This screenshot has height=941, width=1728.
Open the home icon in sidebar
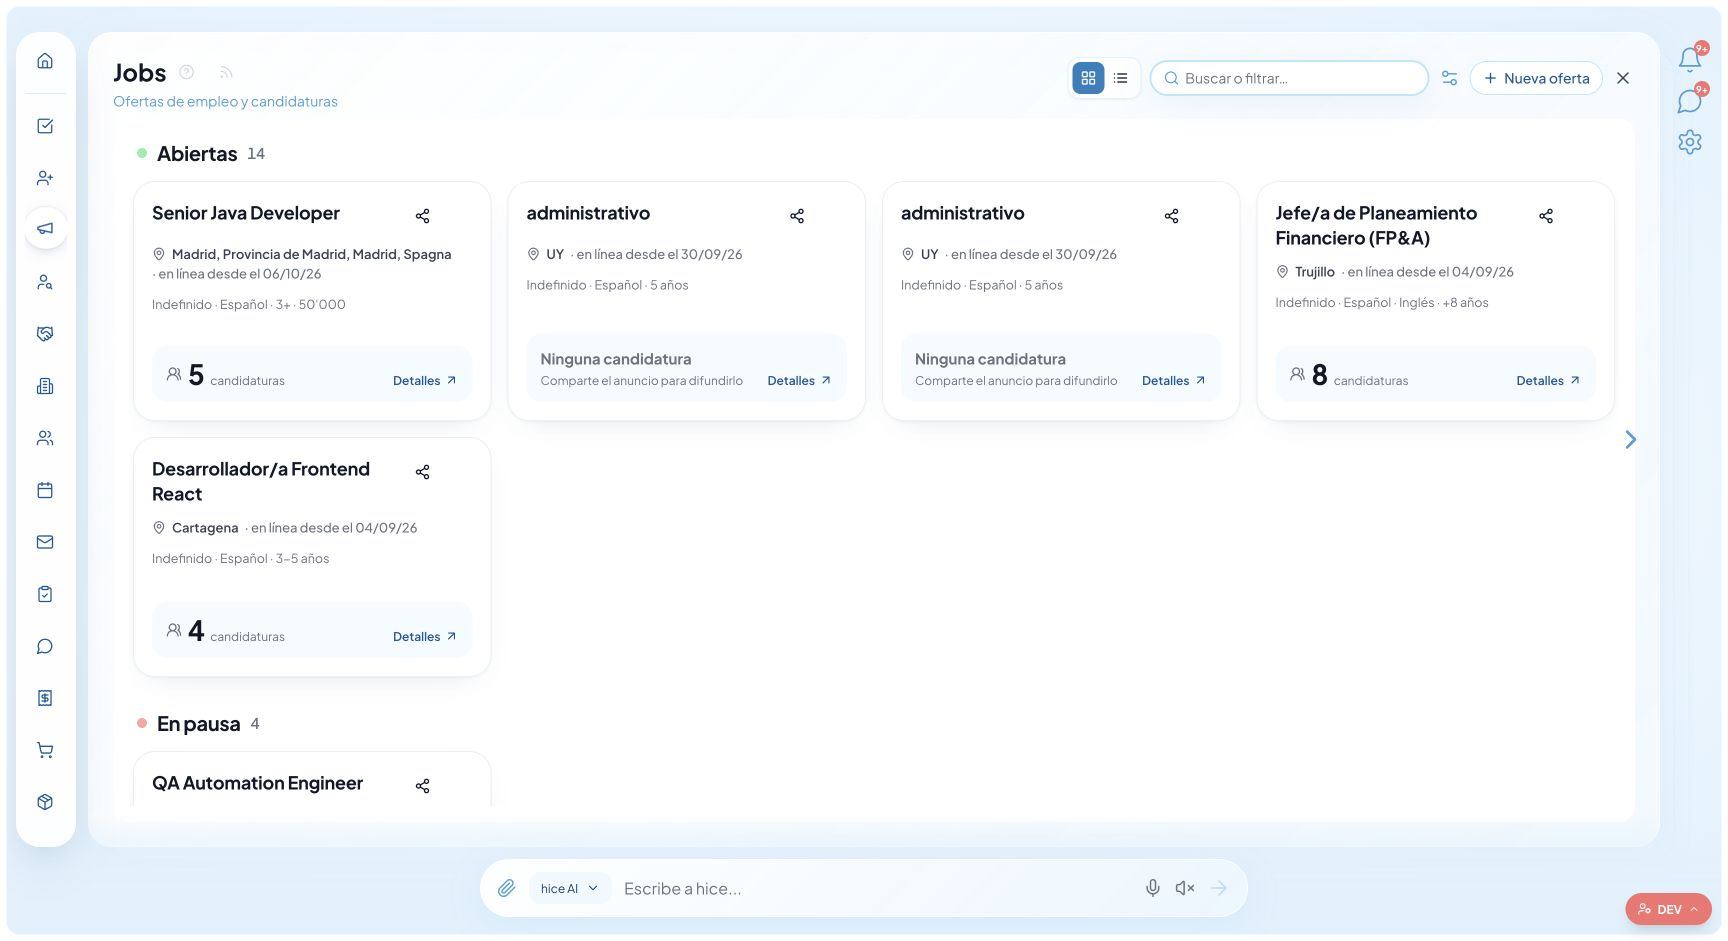coord(45,61)
